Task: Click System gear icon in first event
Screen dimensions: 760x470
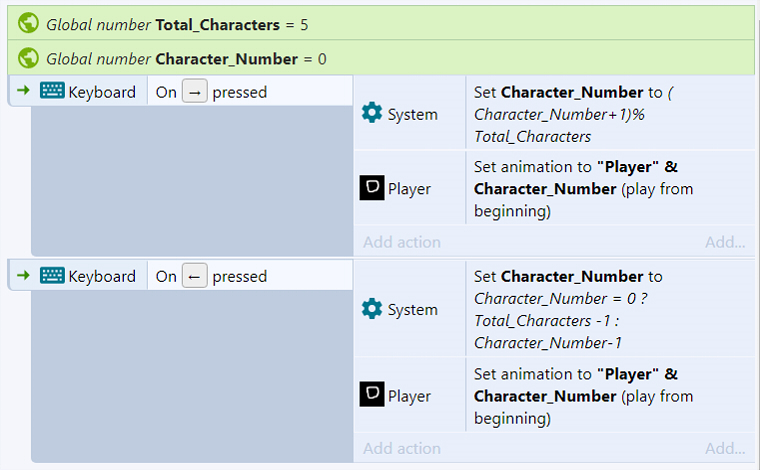Action: [x=372, y=113]
